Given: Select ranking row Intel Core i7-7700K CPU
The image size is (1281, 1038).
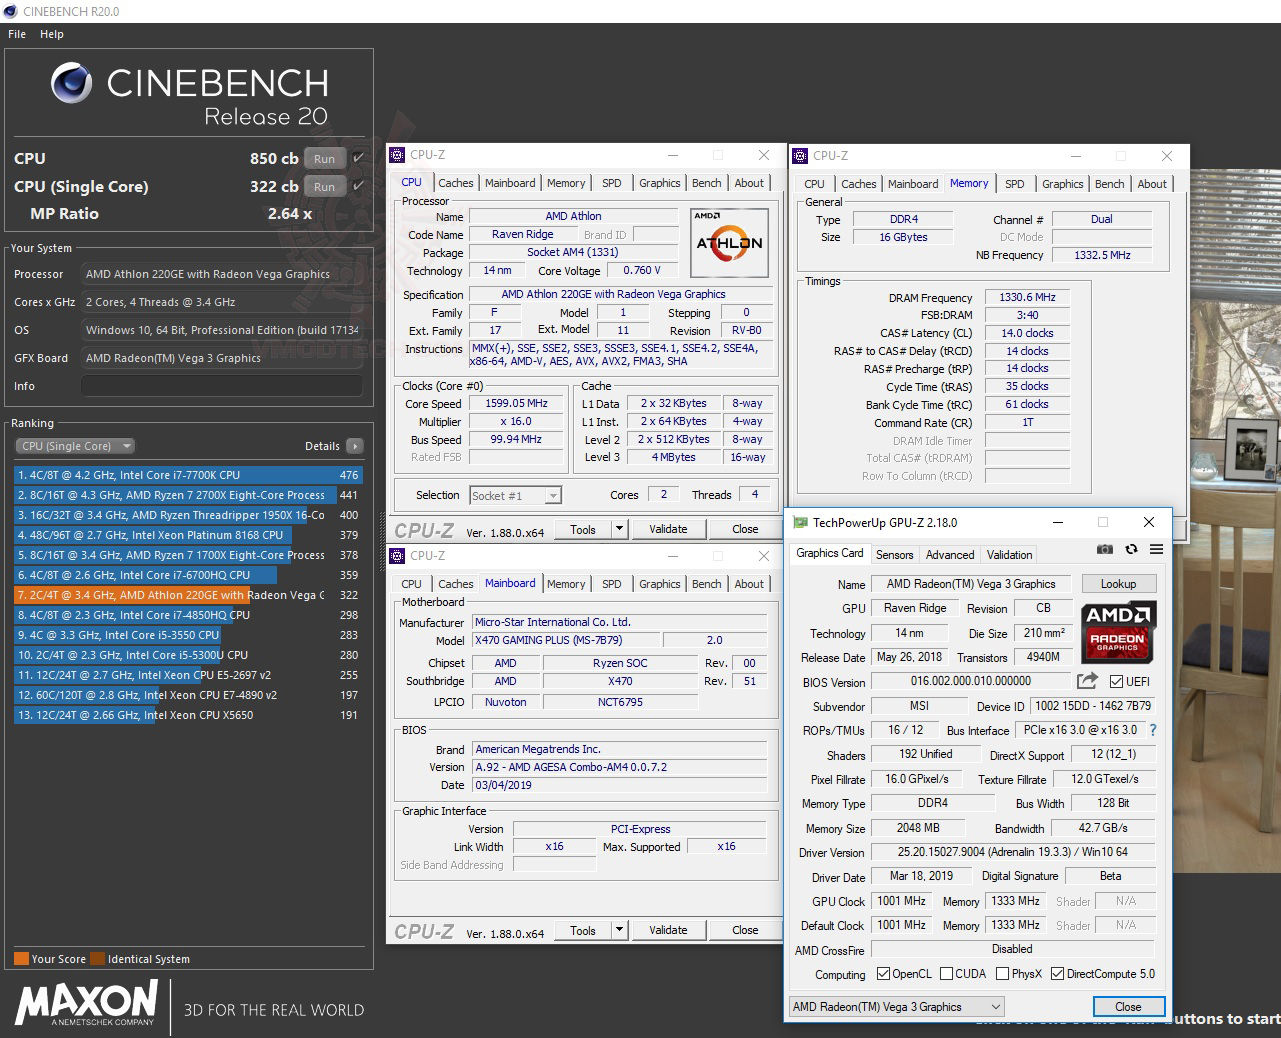Looking at the screenshot, I should pyautogui.click(x=188, y=475).
